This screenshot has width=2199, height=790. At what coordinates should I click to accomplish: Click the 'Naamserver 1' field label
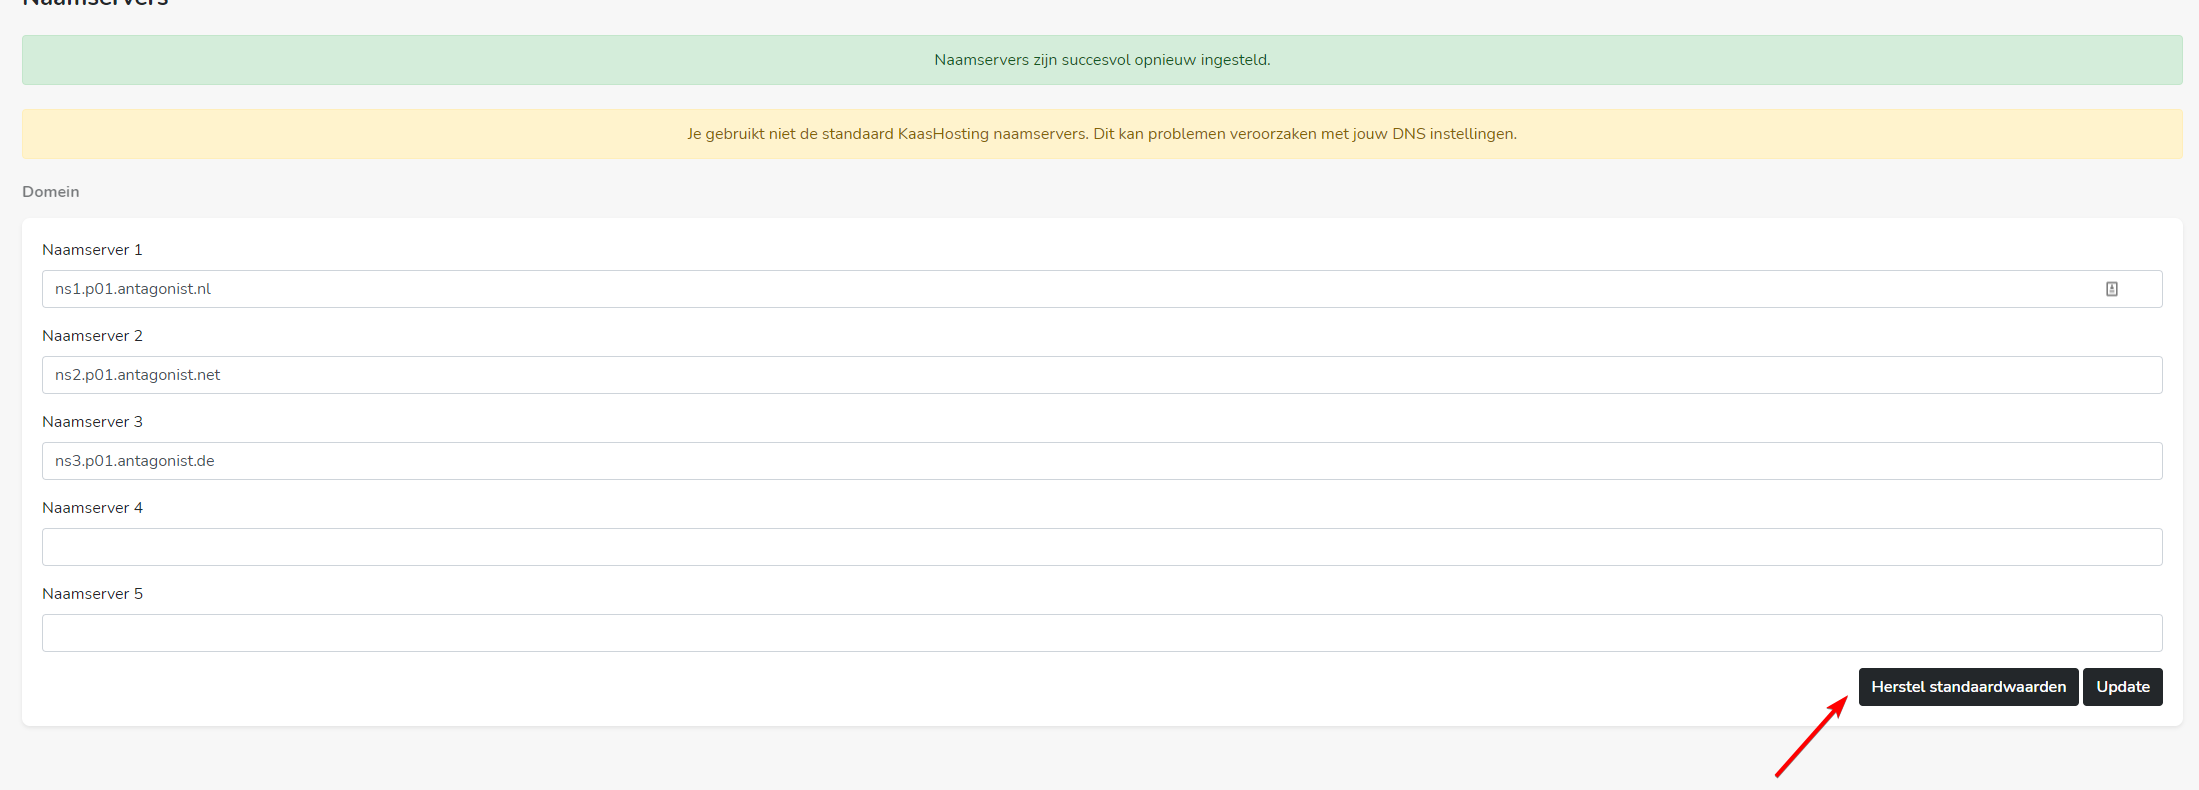click(92, 250)
